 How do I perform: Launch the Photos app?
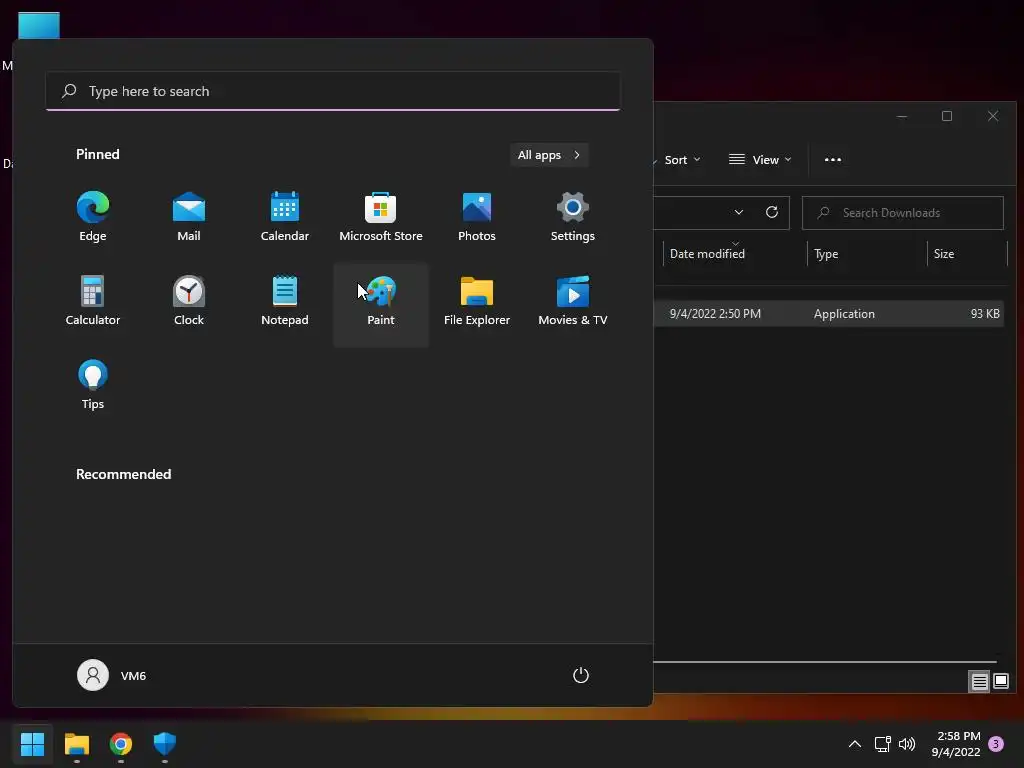coord(477,217)
